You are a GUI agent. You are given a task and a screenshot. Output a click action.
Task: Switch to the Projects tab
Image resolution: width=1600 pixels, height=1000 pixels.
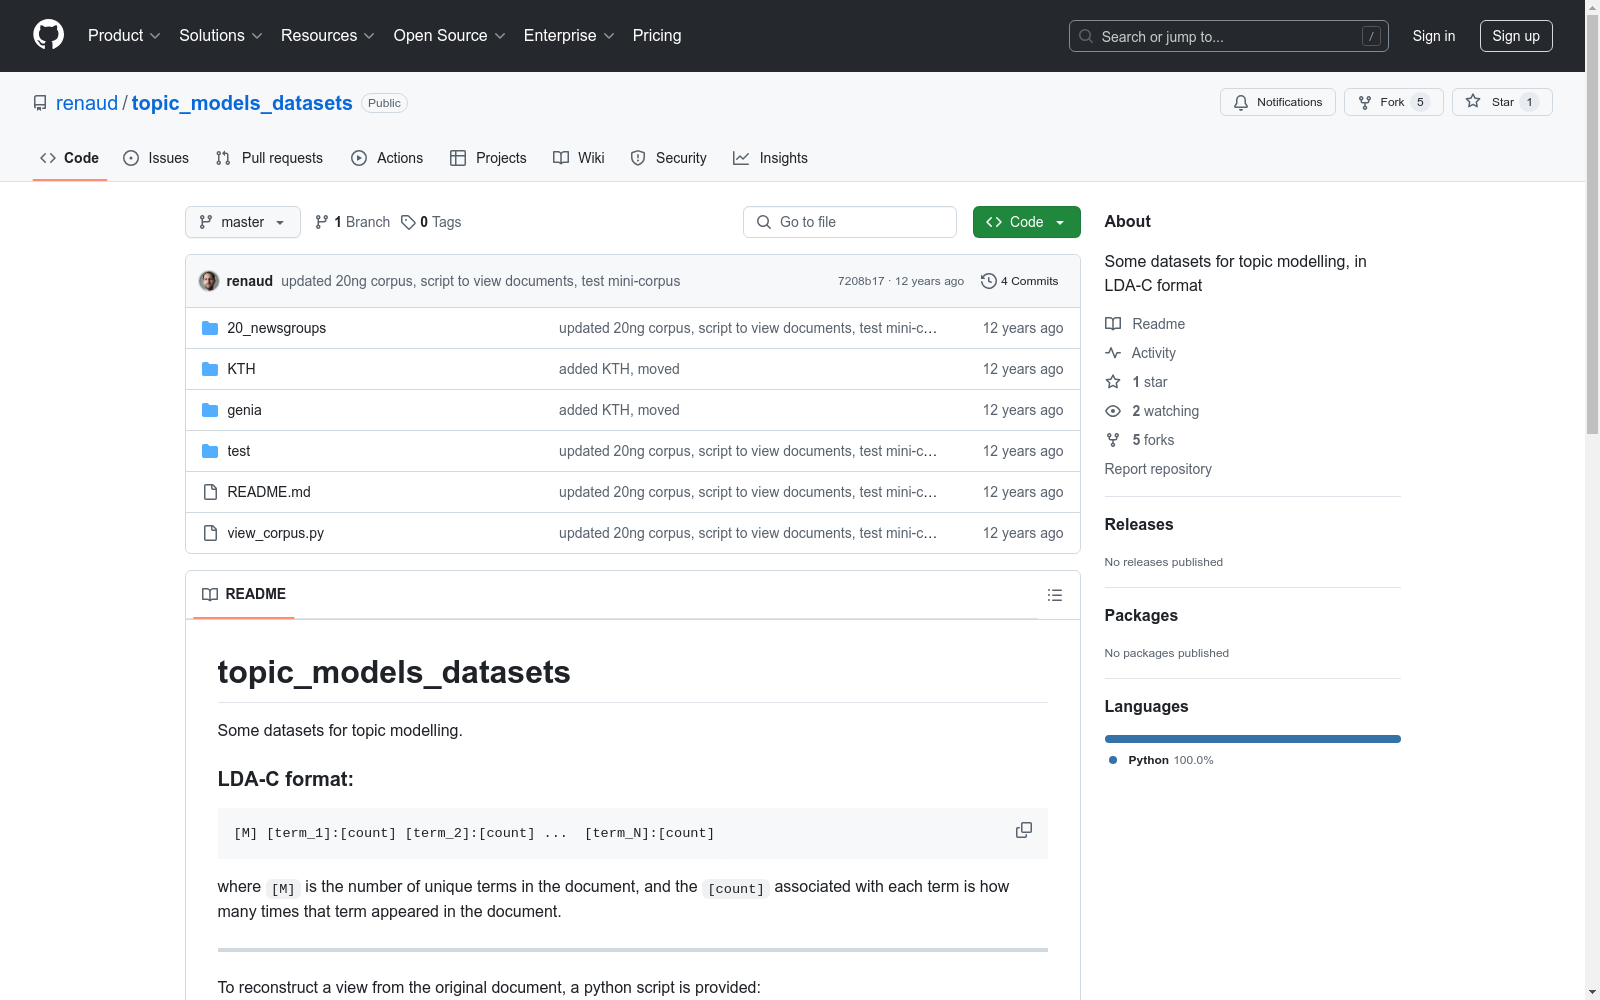(x=488, y=158)
